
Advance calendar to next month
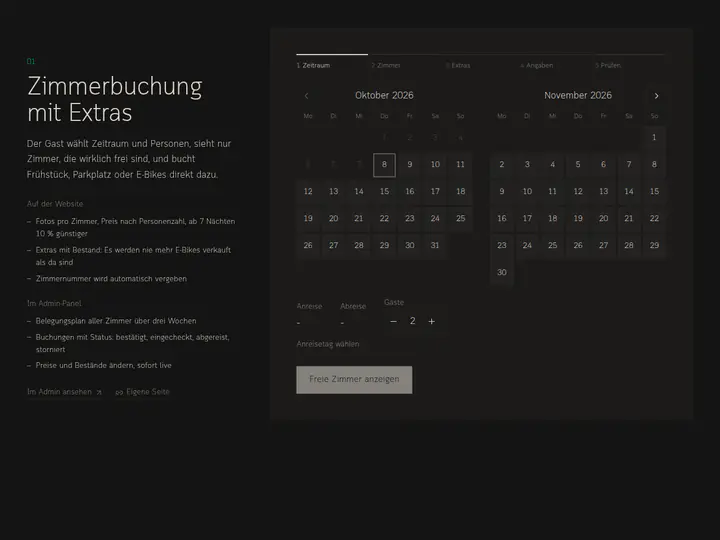656,96
